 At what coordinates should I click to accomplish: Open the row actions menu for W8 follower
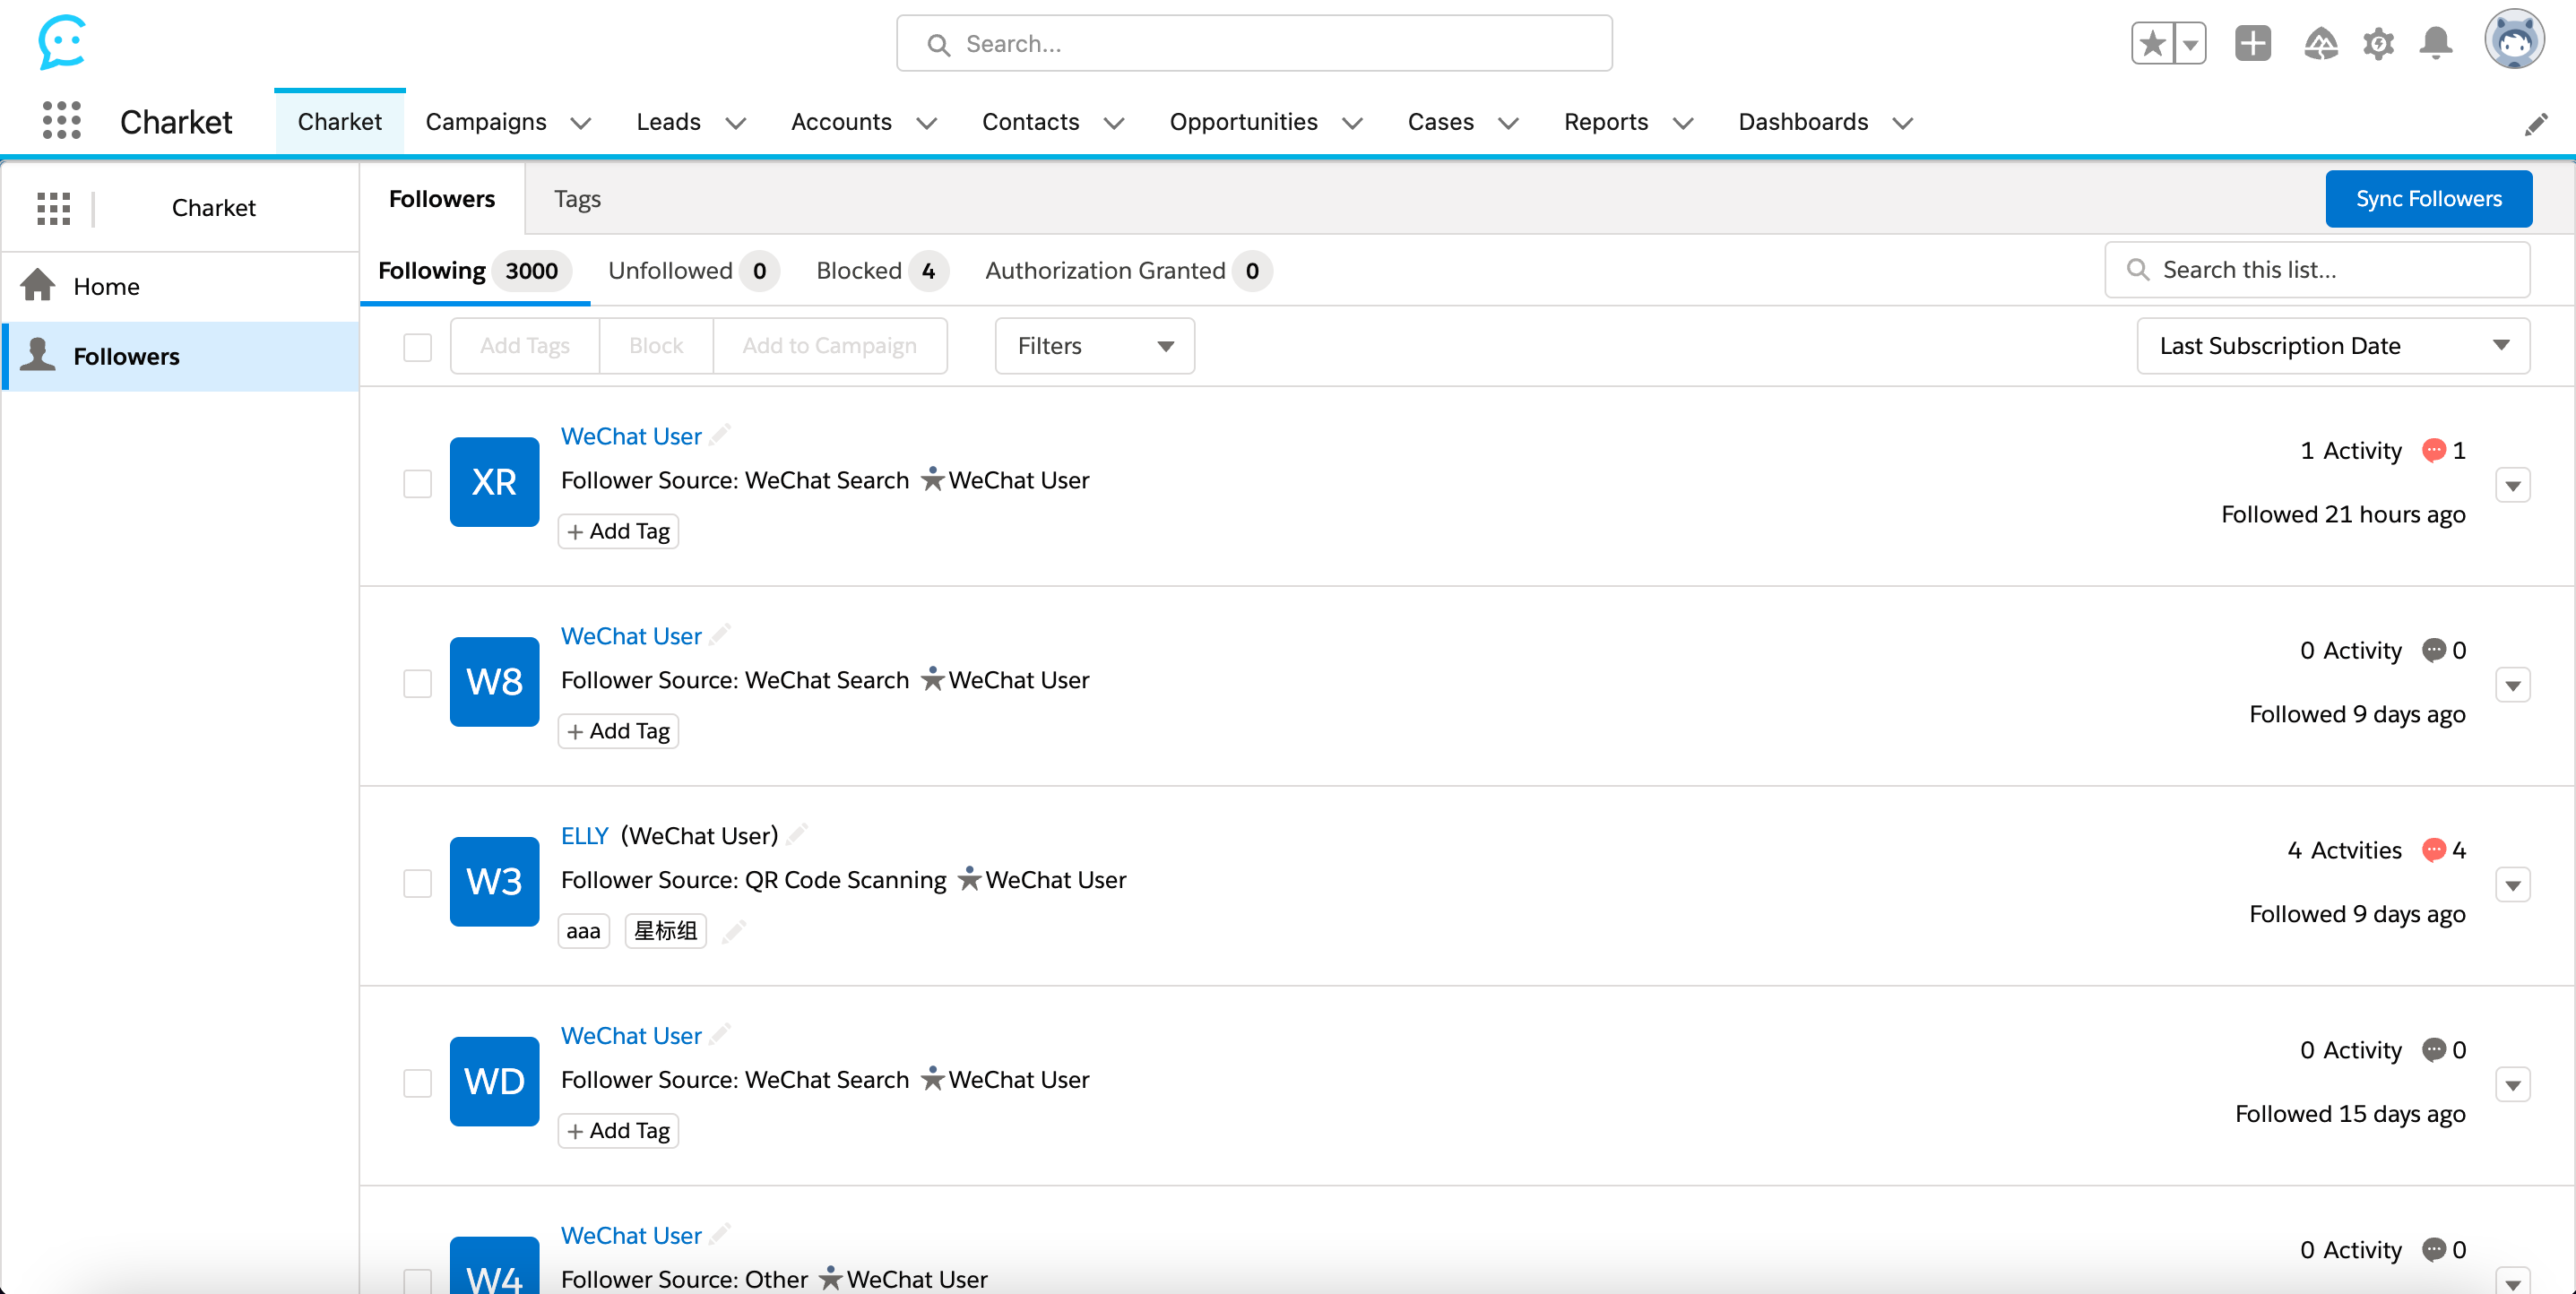pyautogui.click(x=2512, y=686)
